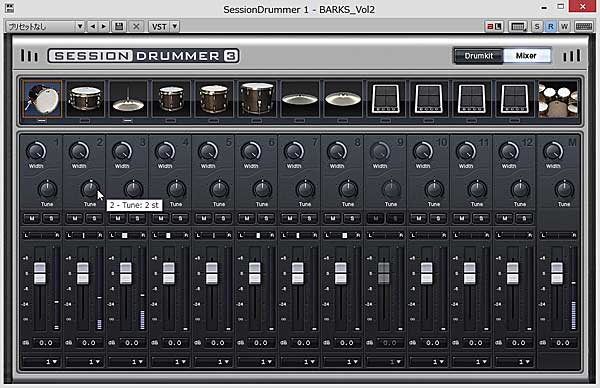Image resolution: width=600 pixels, height=388 pixels.
Task: Go to previous preset arrow
Action: coord(93,26)
